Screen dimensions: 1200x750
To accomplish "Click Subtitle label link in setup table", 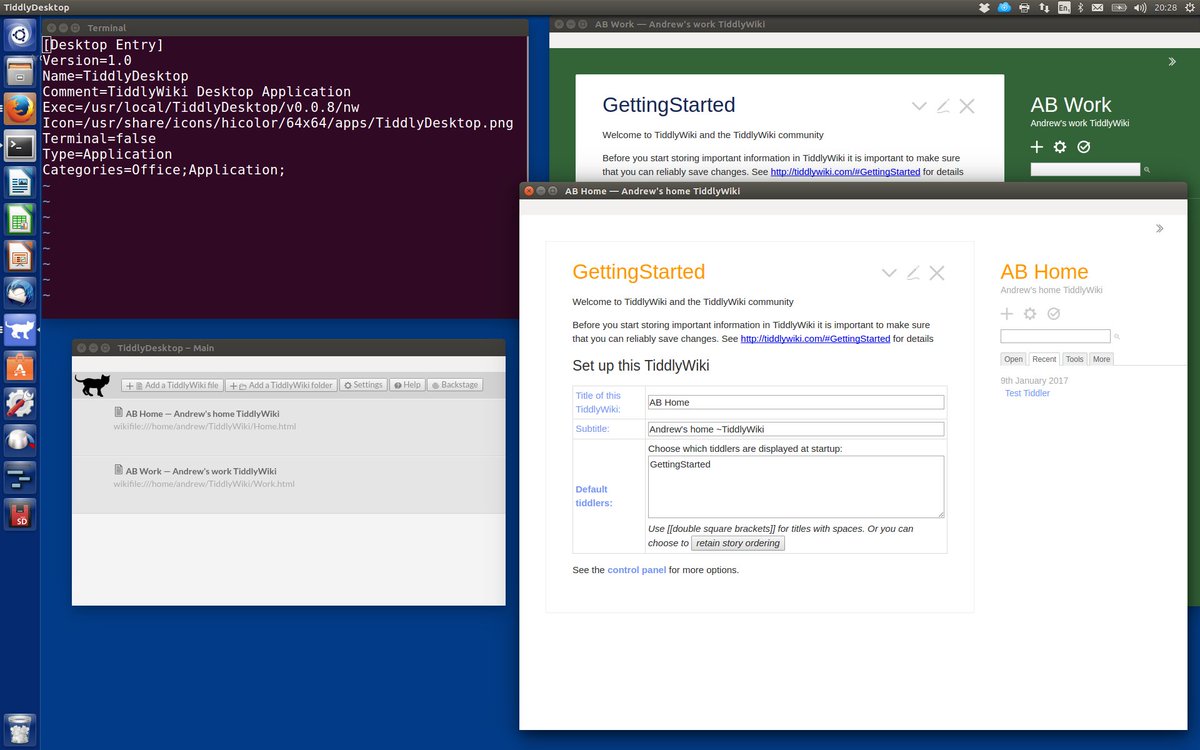I will pos(594,429).
